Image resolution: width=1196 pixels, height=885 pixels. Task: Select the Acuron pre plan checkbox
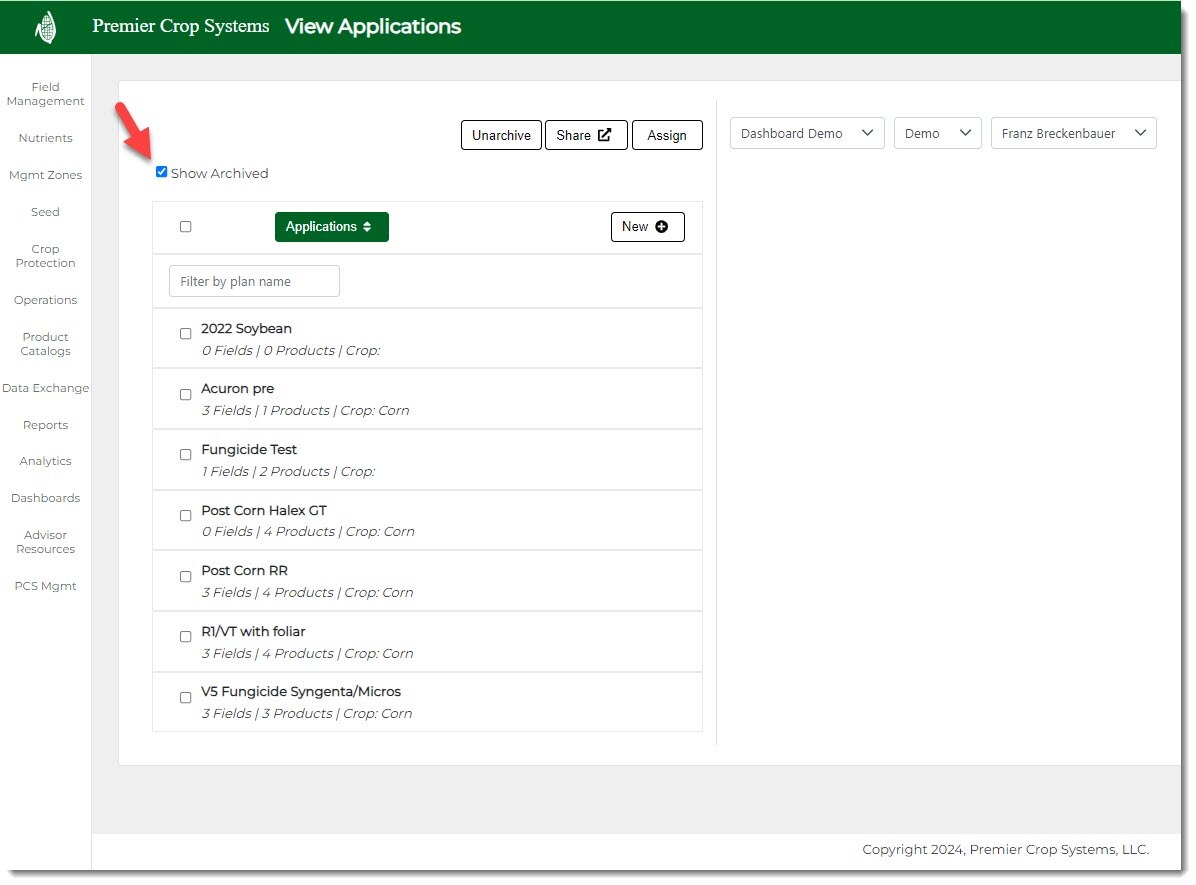(x=185, y=395)
